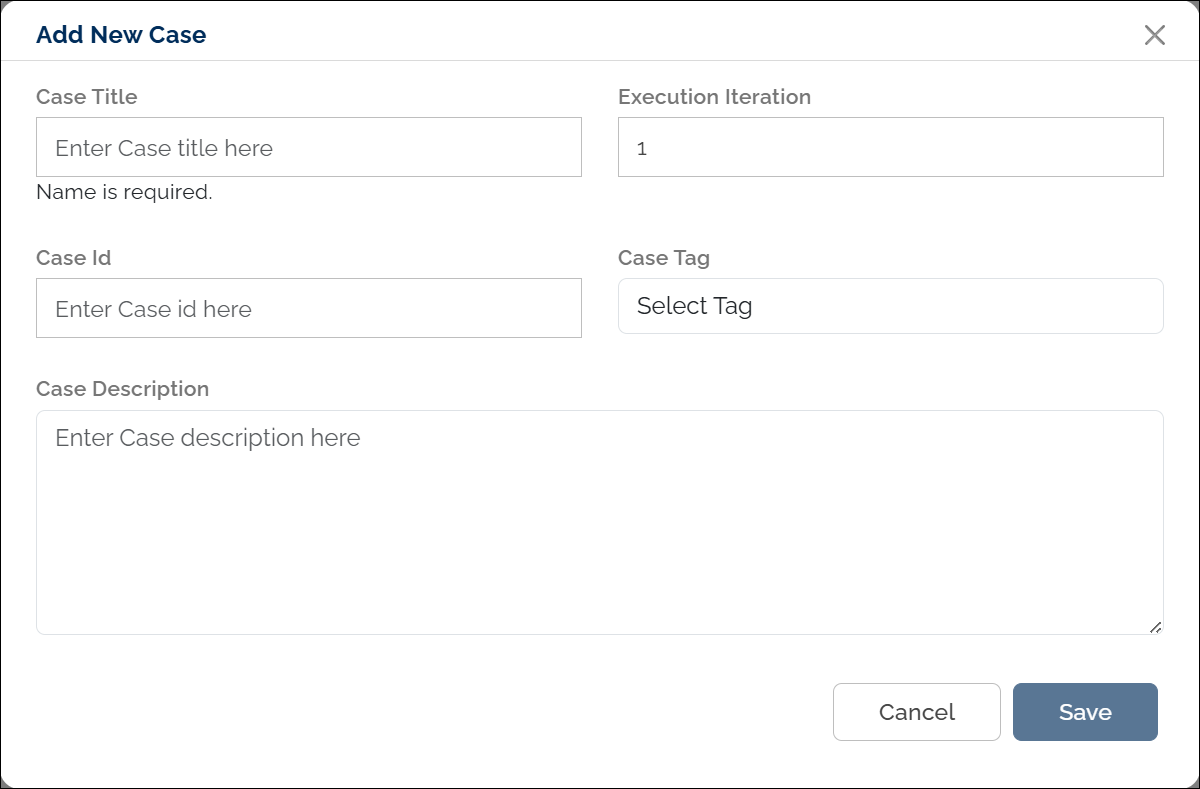Click the 'Enter Case id here' placeholder
This screenshot has height=789, width=1200.
pos(153,309)
